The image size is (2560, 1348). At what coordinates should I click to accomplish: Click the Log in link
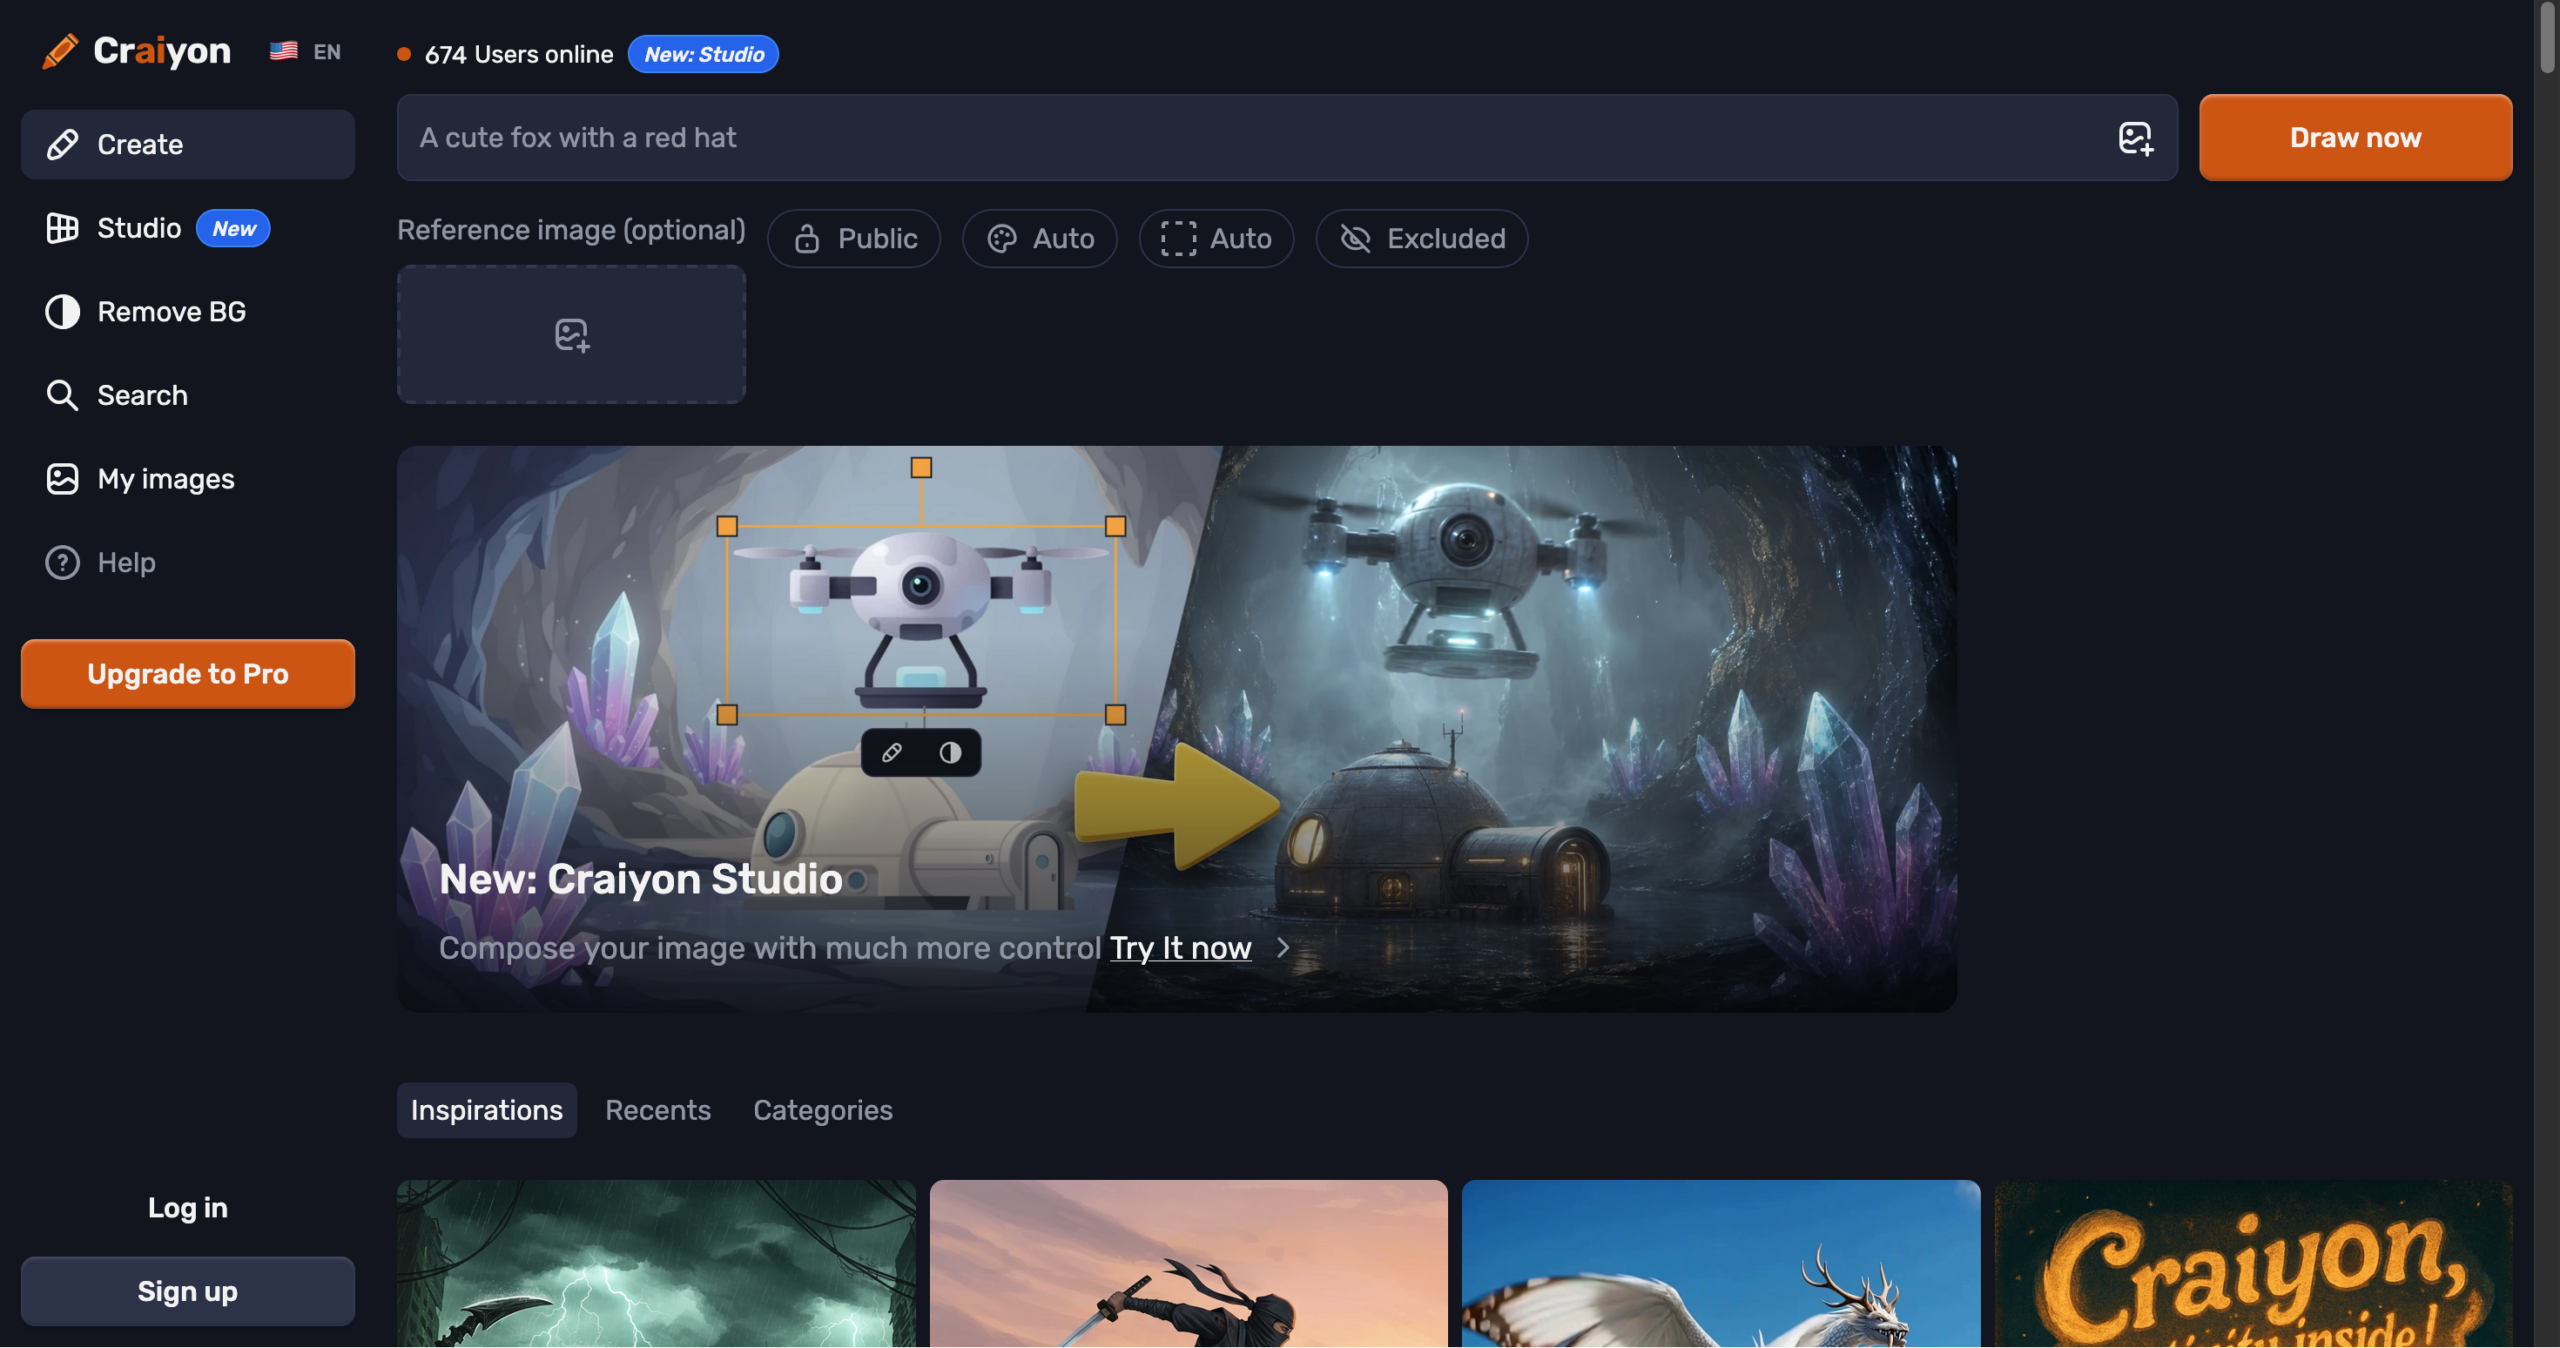(188, 1208)
